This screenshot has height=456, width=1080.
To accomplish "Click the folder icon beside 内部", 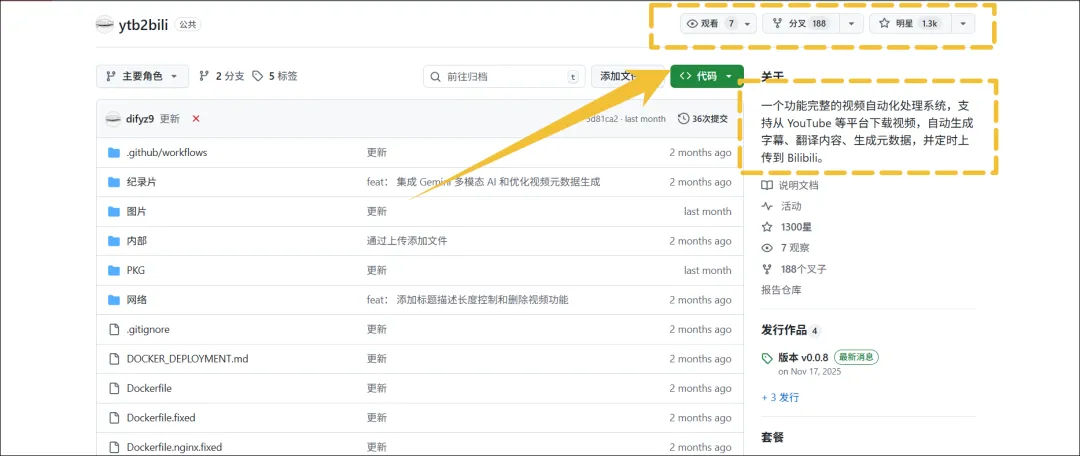I will click(114, 241).
